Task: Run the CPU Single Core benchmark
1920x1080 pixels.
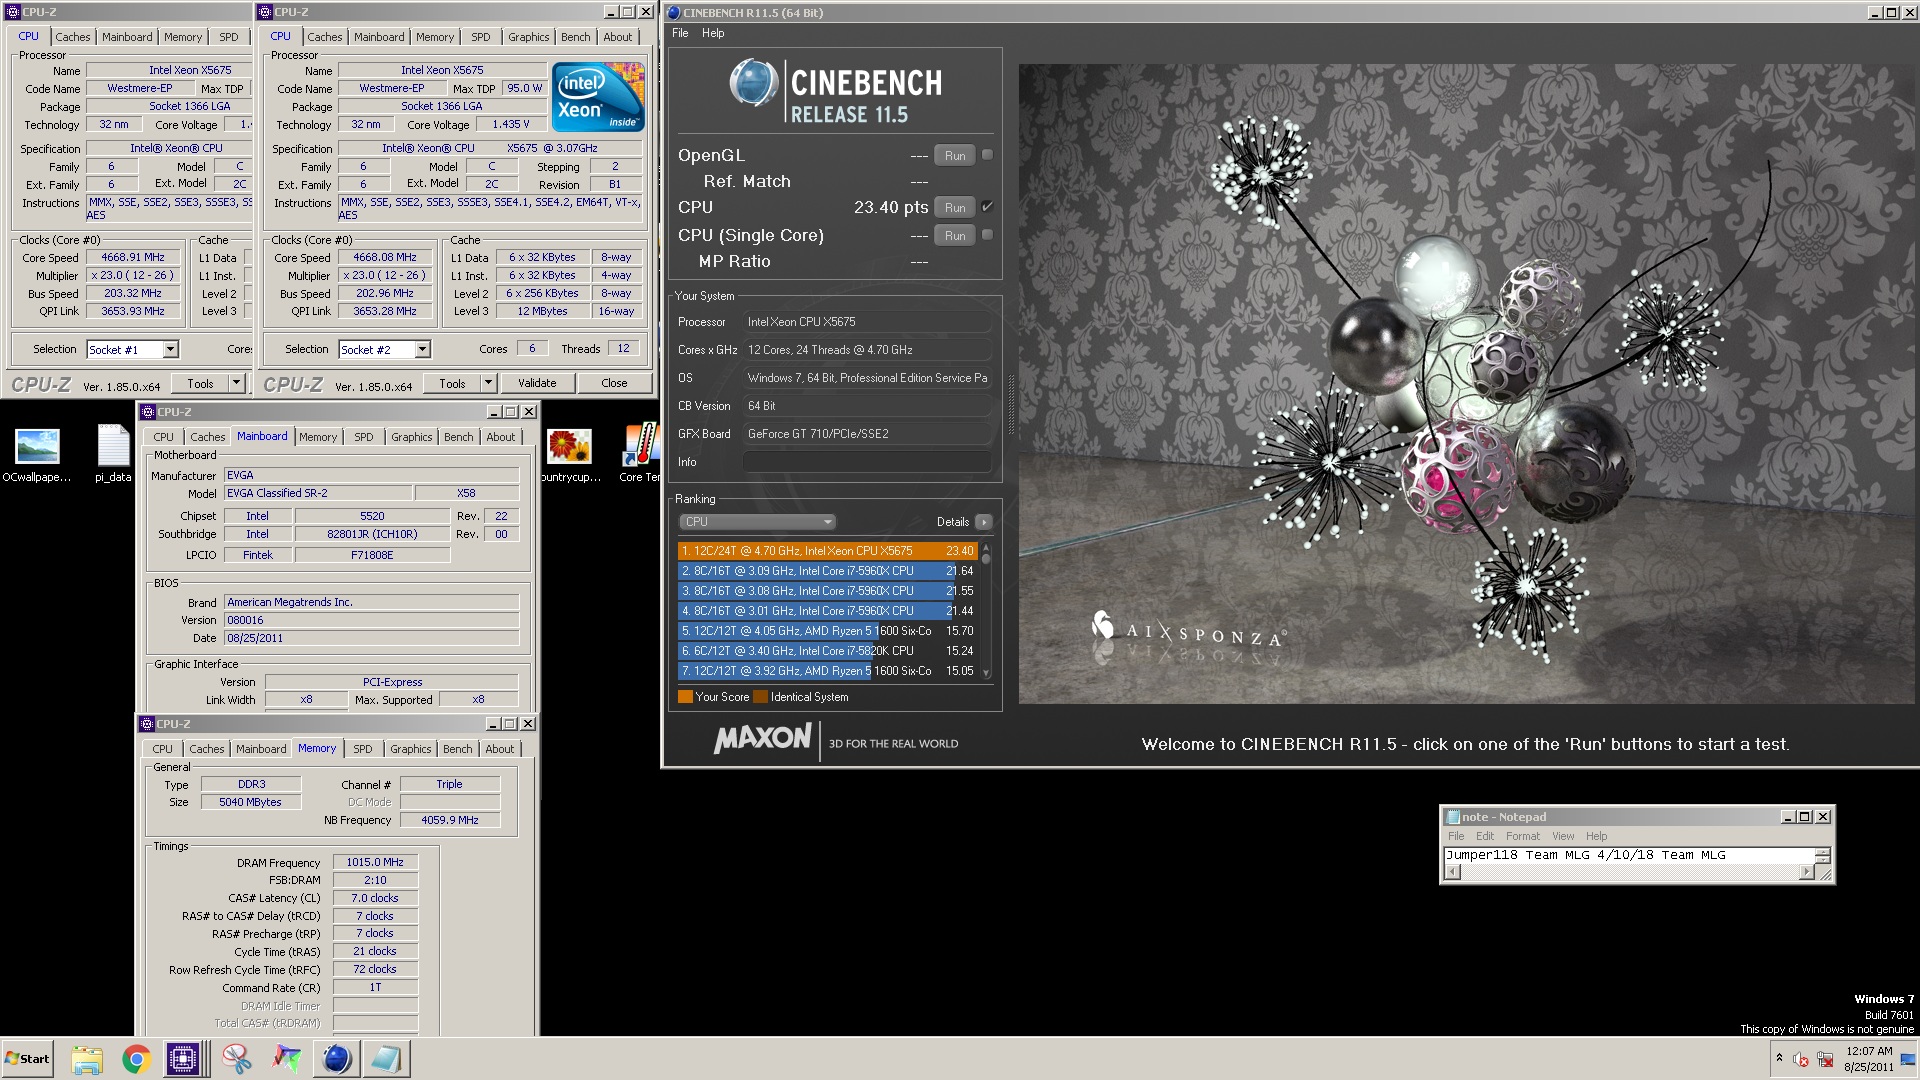Action: [955, 235]
